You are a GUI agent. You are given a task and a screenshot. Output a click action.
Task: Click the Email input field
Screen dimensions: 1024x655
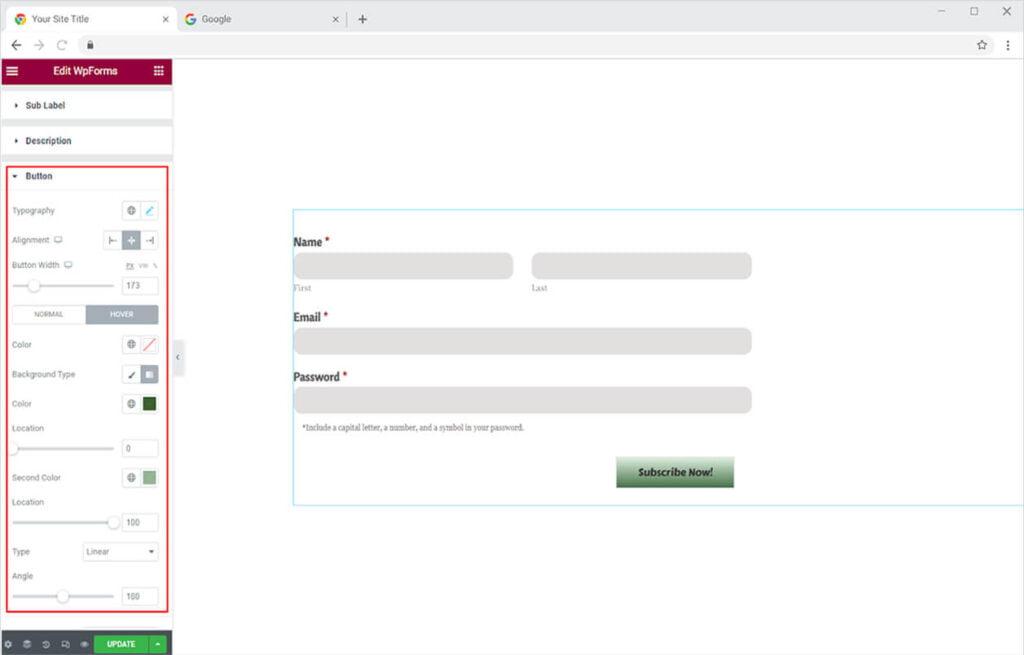[x=522, y=341]
